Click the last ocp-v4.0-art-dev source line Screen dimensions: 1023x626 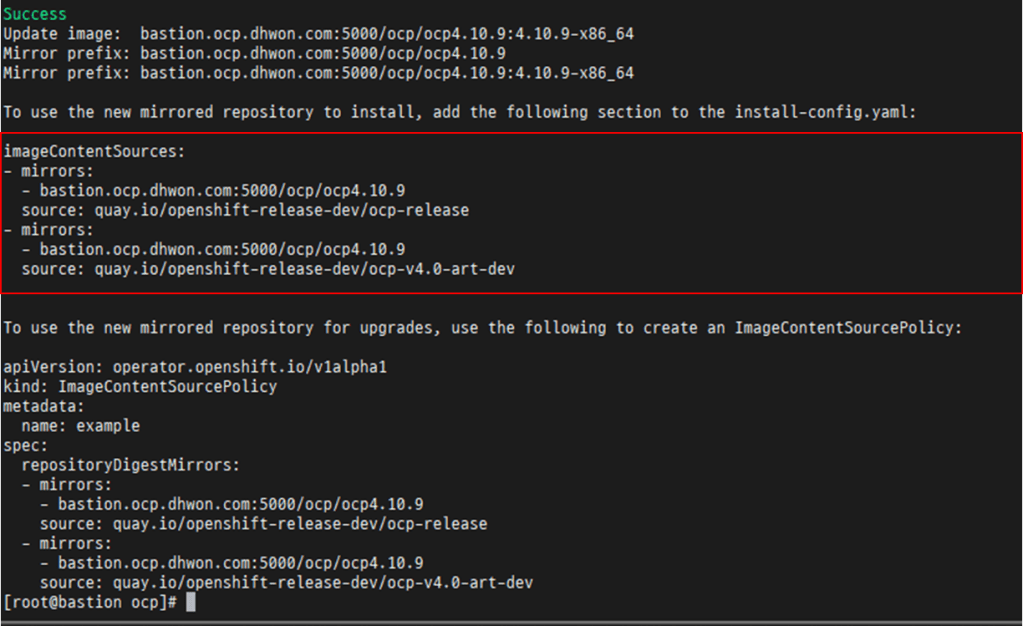pyautogui.click(x=286, y=582)
